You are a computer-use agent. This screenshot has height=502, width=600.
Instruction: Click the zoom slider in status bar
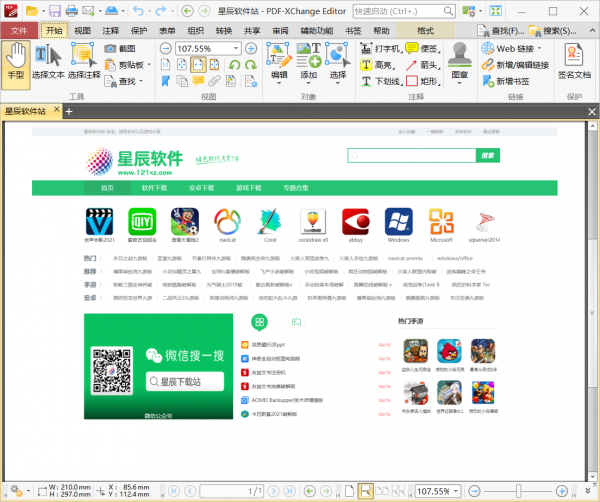point(518,491)
